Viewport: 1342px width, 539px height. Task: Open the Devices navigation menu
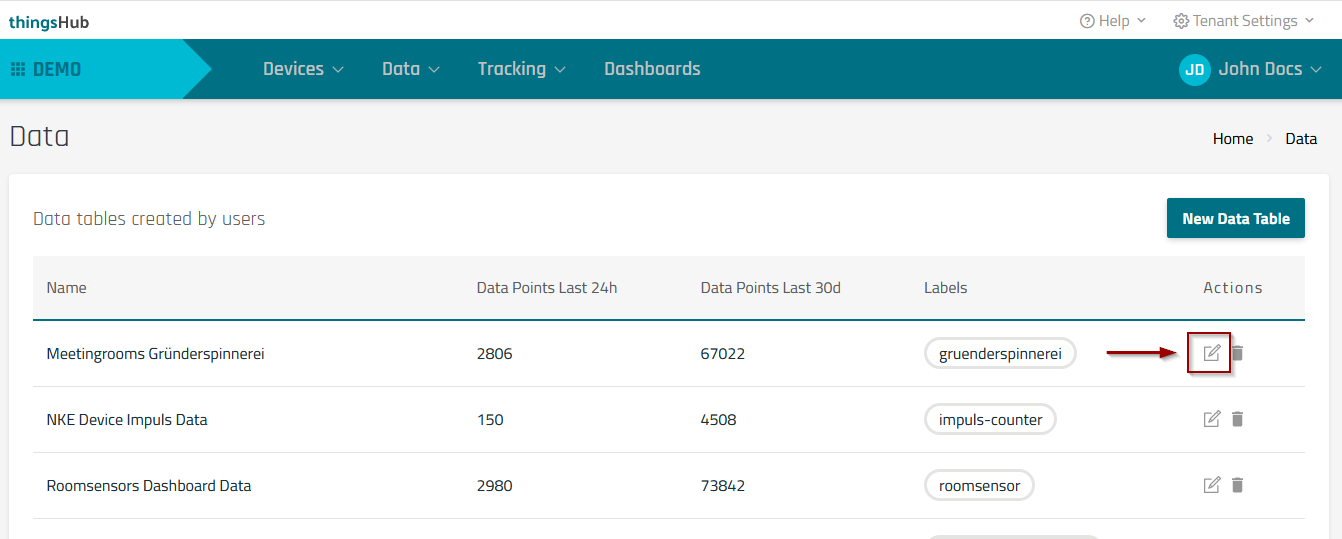point(303,69)
